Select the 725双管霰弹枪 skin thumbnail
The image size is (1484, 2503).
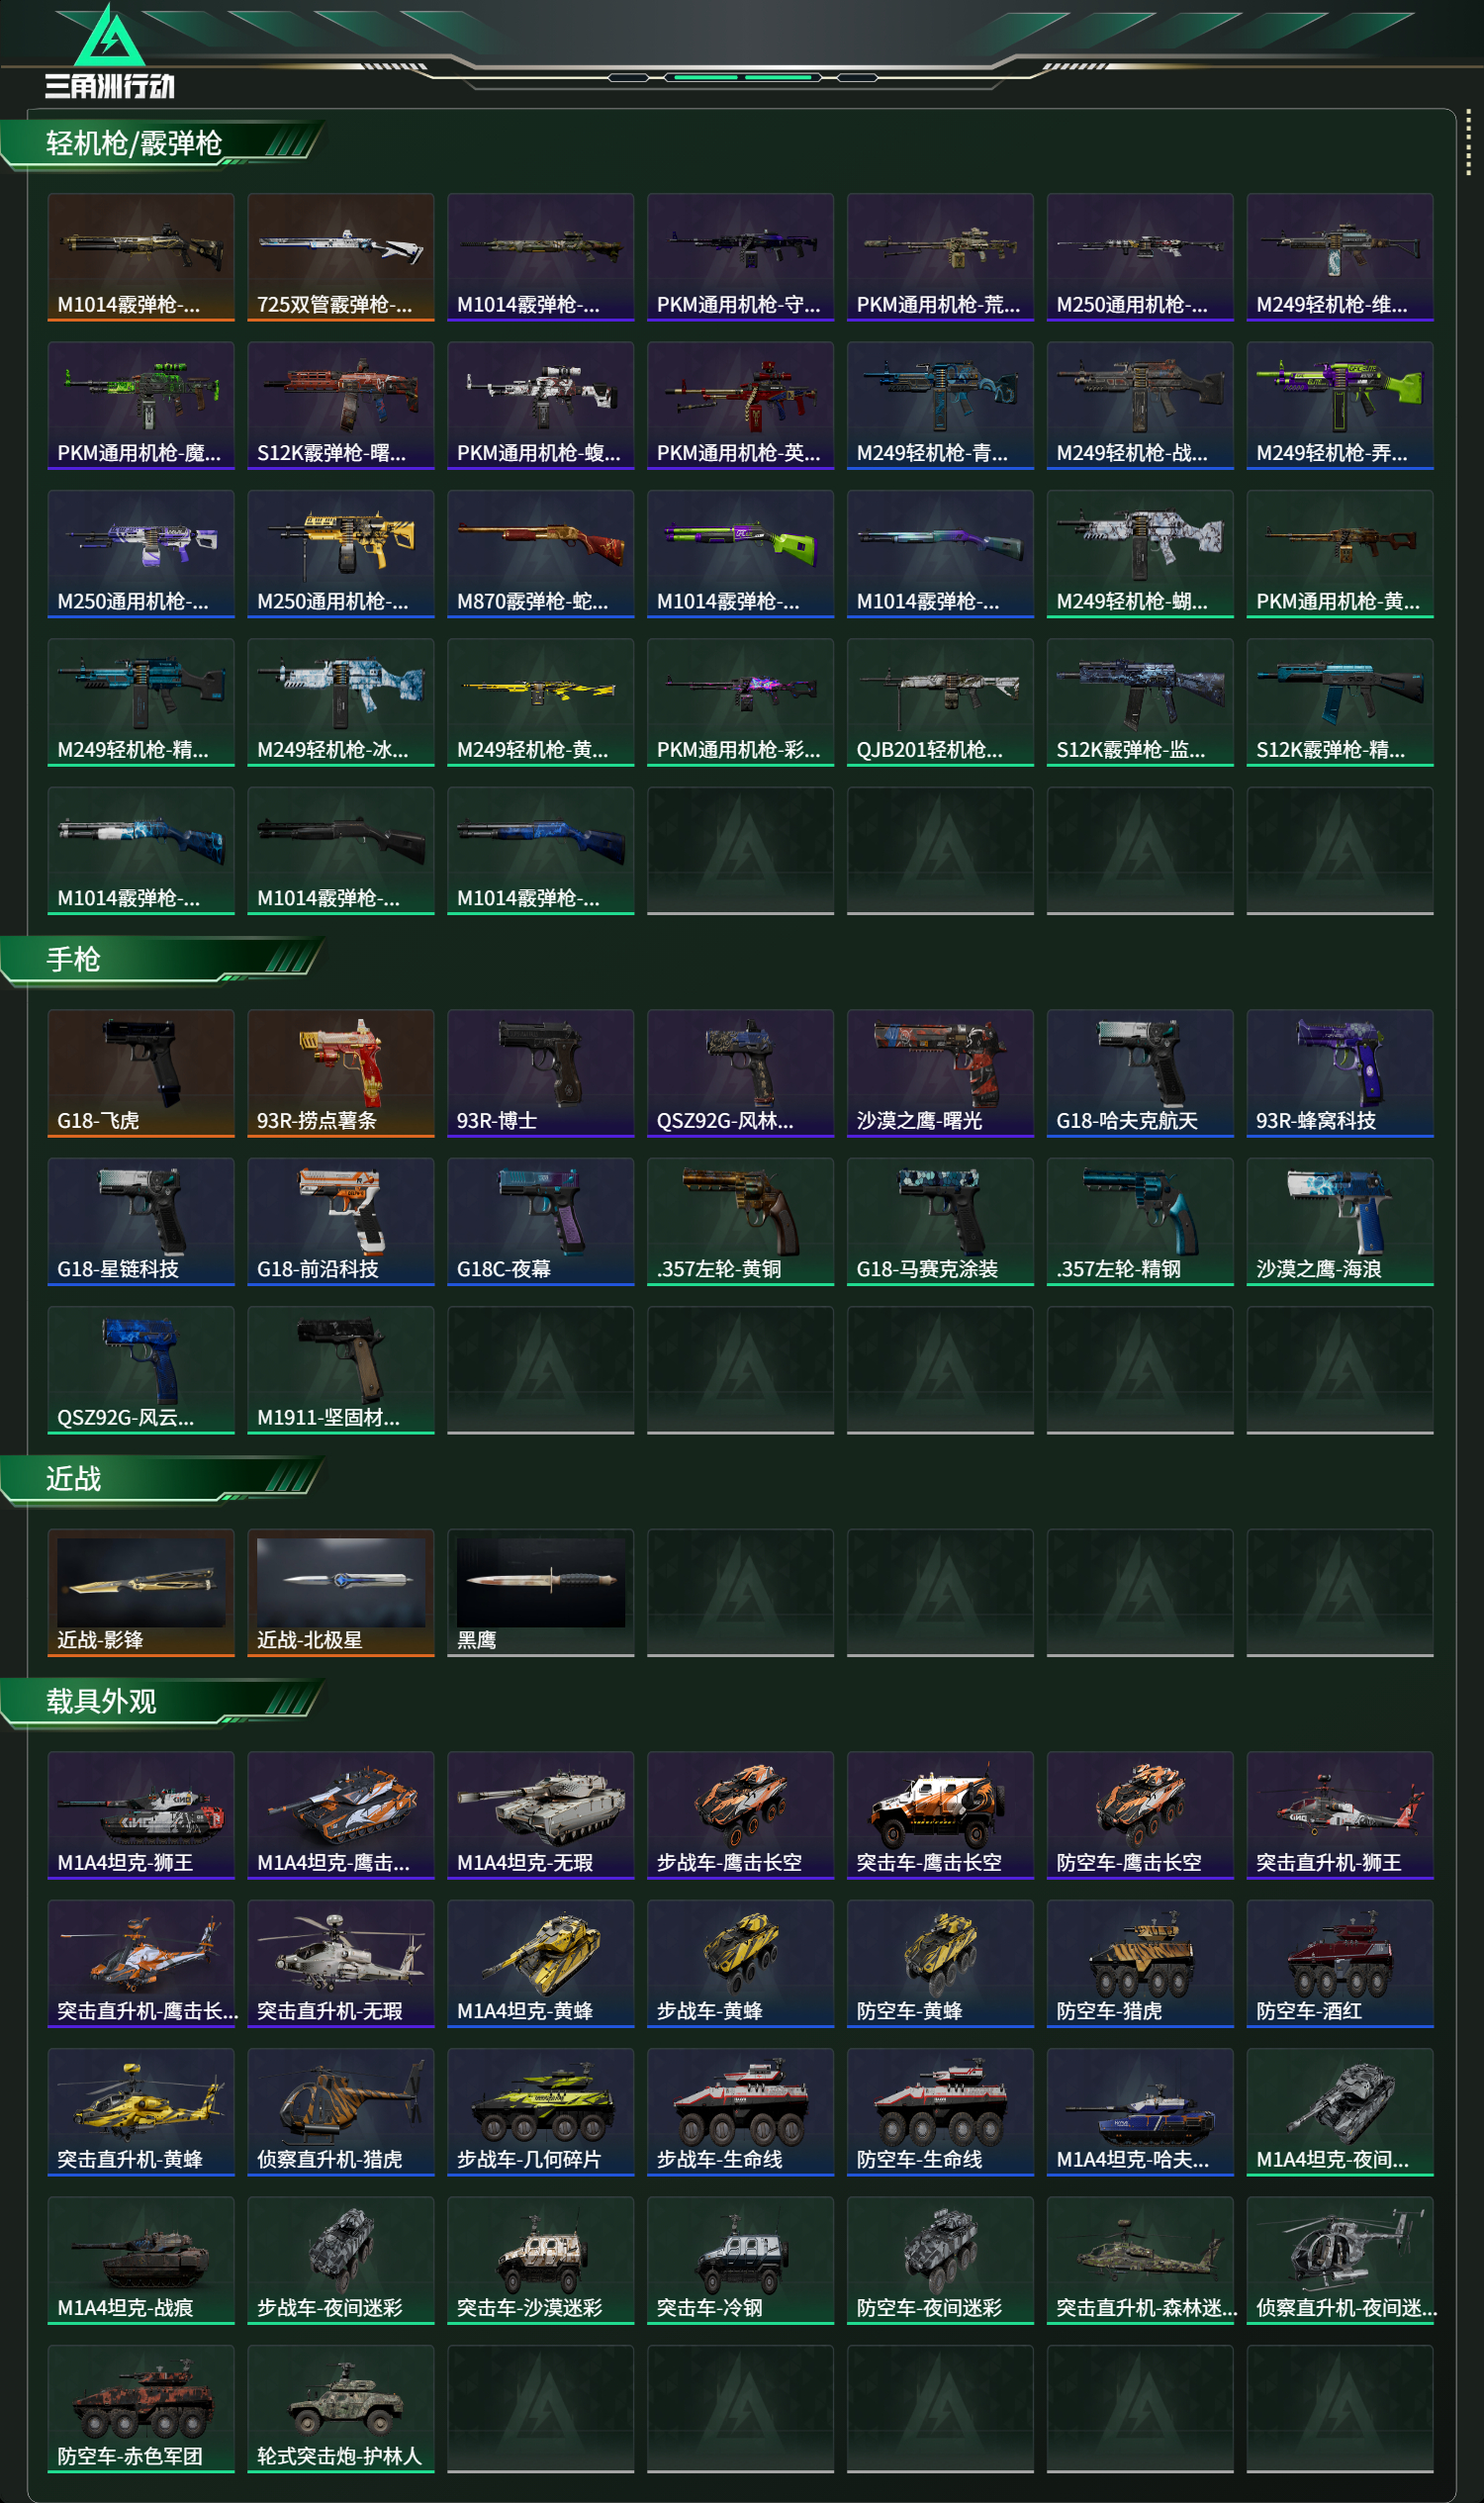[x=341, y=257]
